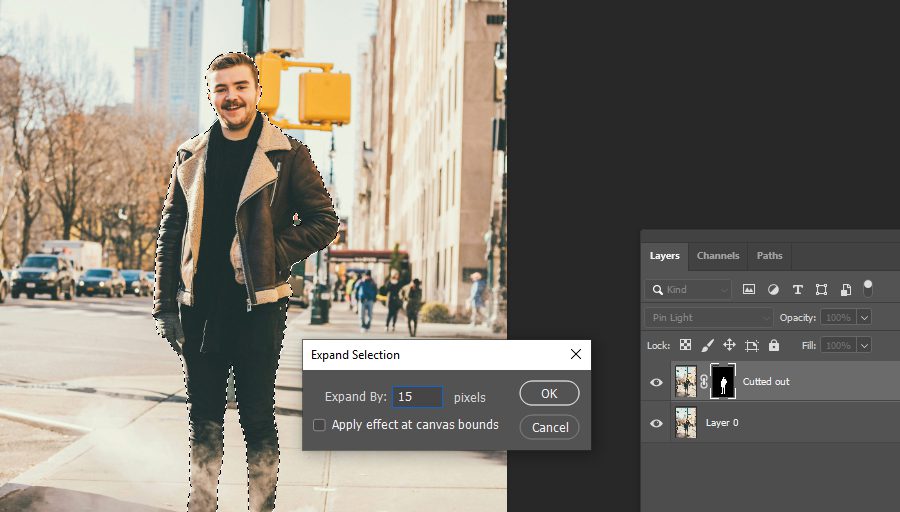Hide Layer 0 visibility eye
The width and height of the screenshot is (900, 512).
(656, 423)
